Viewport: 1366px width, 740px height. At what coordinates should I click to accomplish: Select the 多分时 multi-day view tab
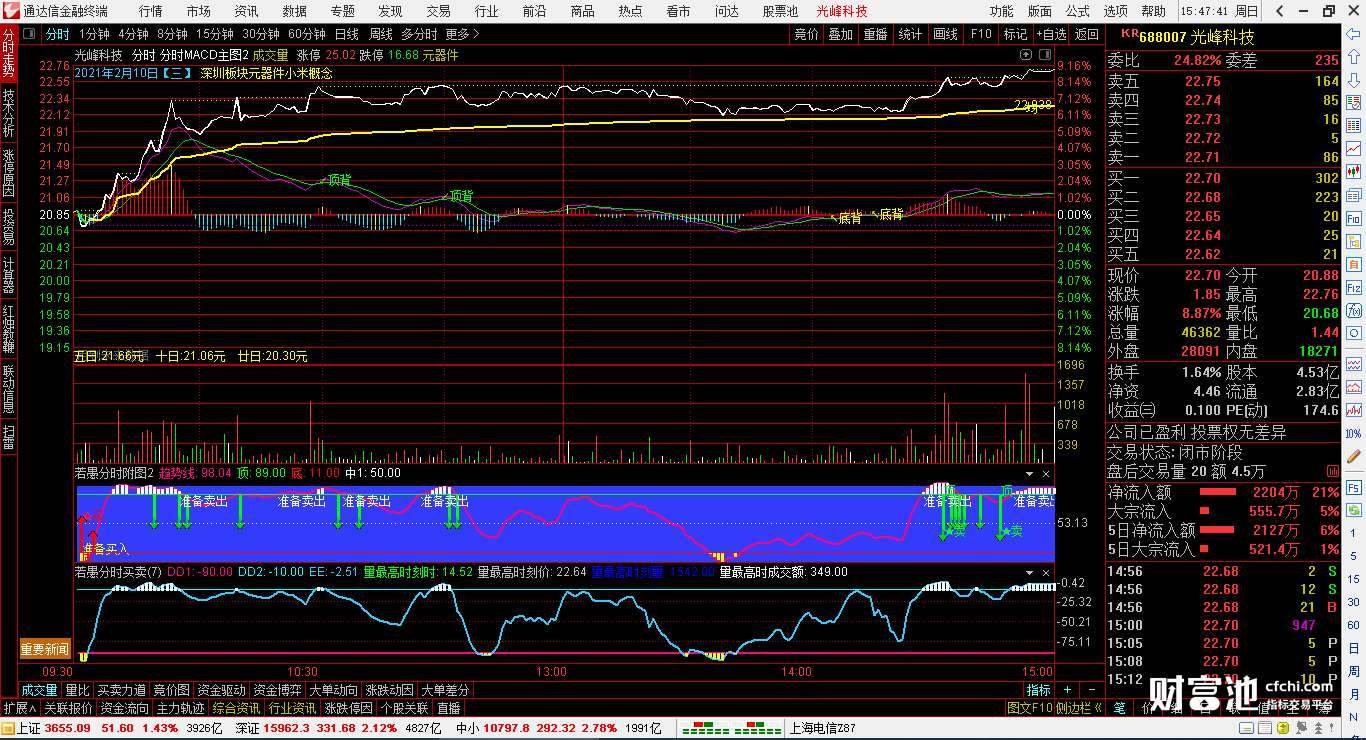(420, 34)
